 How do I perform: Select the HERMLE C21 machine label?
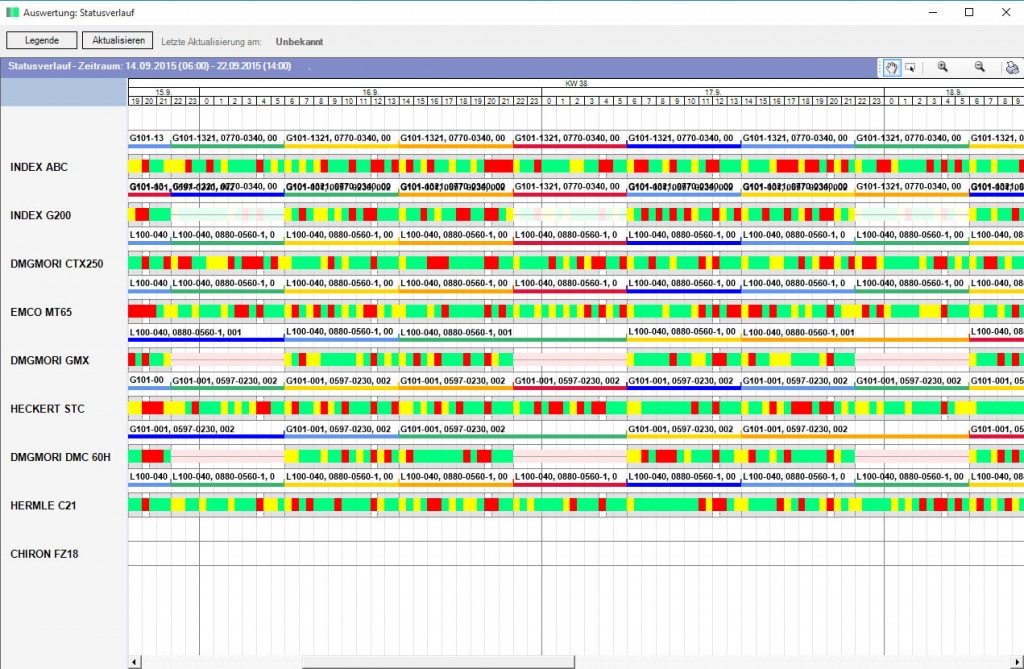pos(43,505)
